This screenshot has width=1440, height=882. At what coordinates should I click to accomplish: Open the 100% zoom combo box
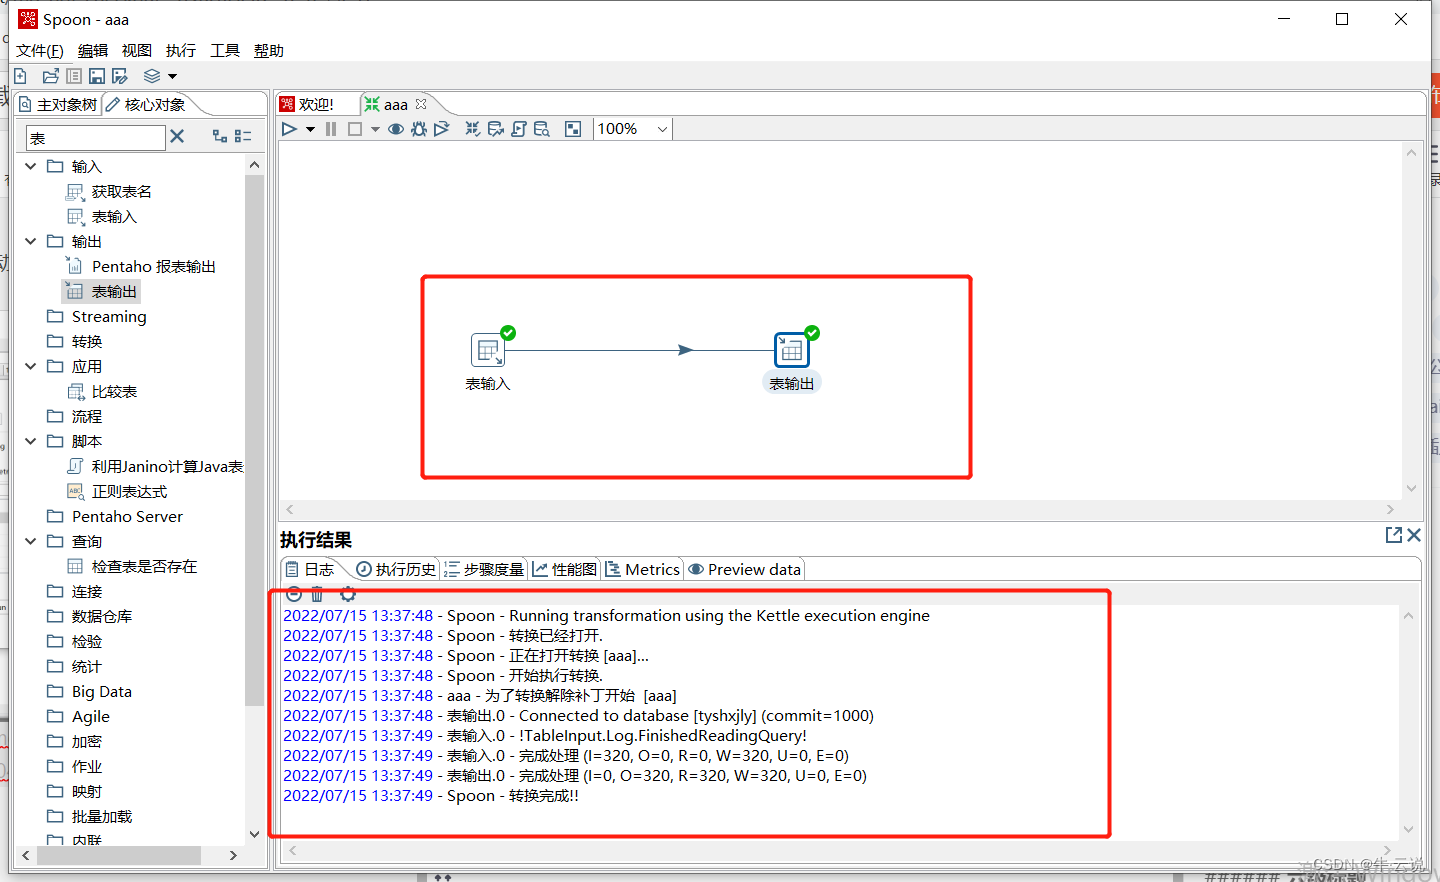(x=633, y=129)
